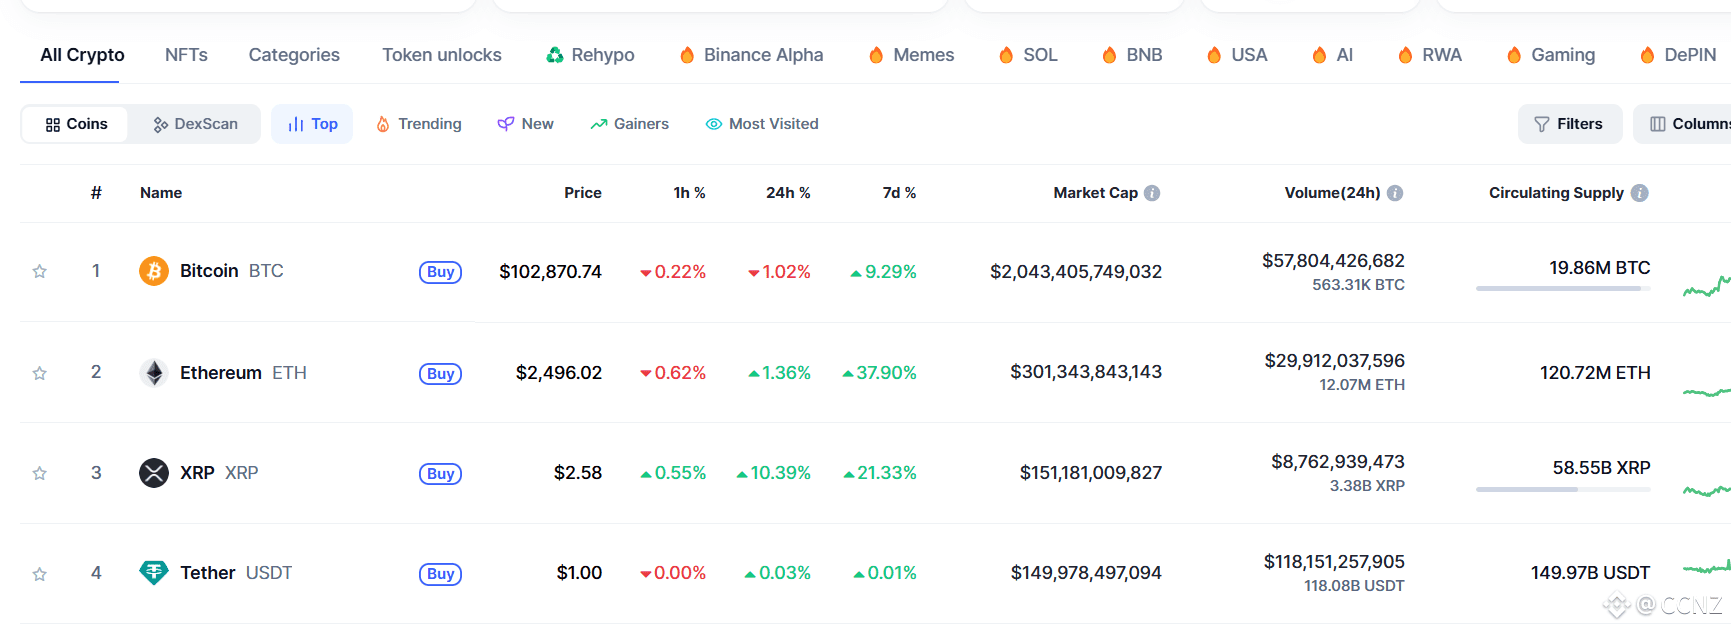
Task: Open the Filters panel
Action: click(x=1569, y=123)
